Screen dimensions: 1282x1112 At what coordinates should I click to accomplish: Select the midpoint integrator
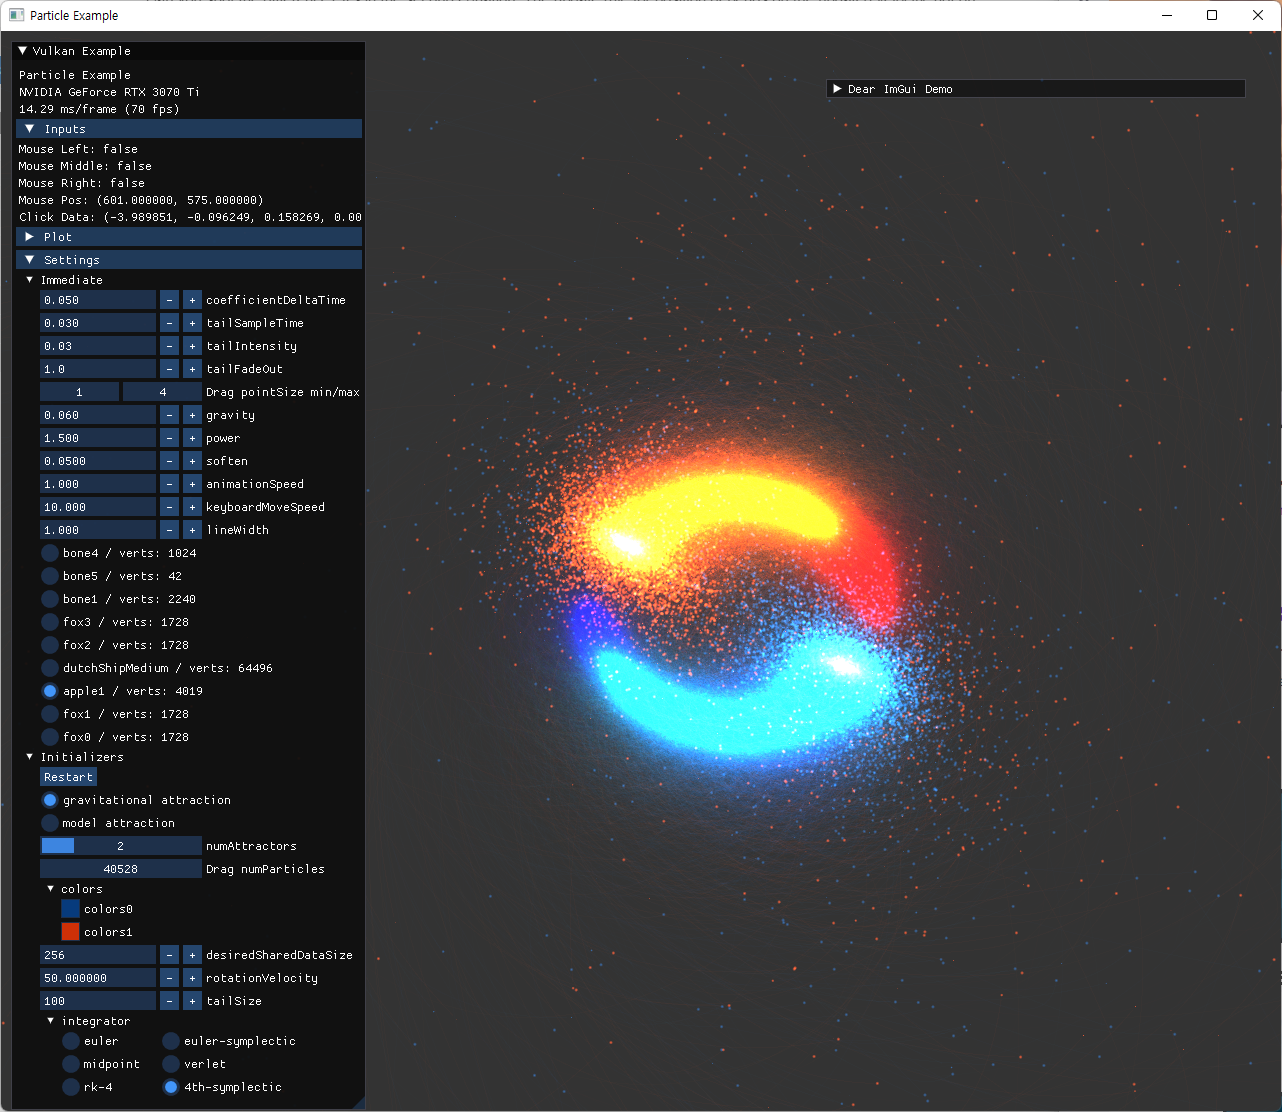tap(71, 1064)
